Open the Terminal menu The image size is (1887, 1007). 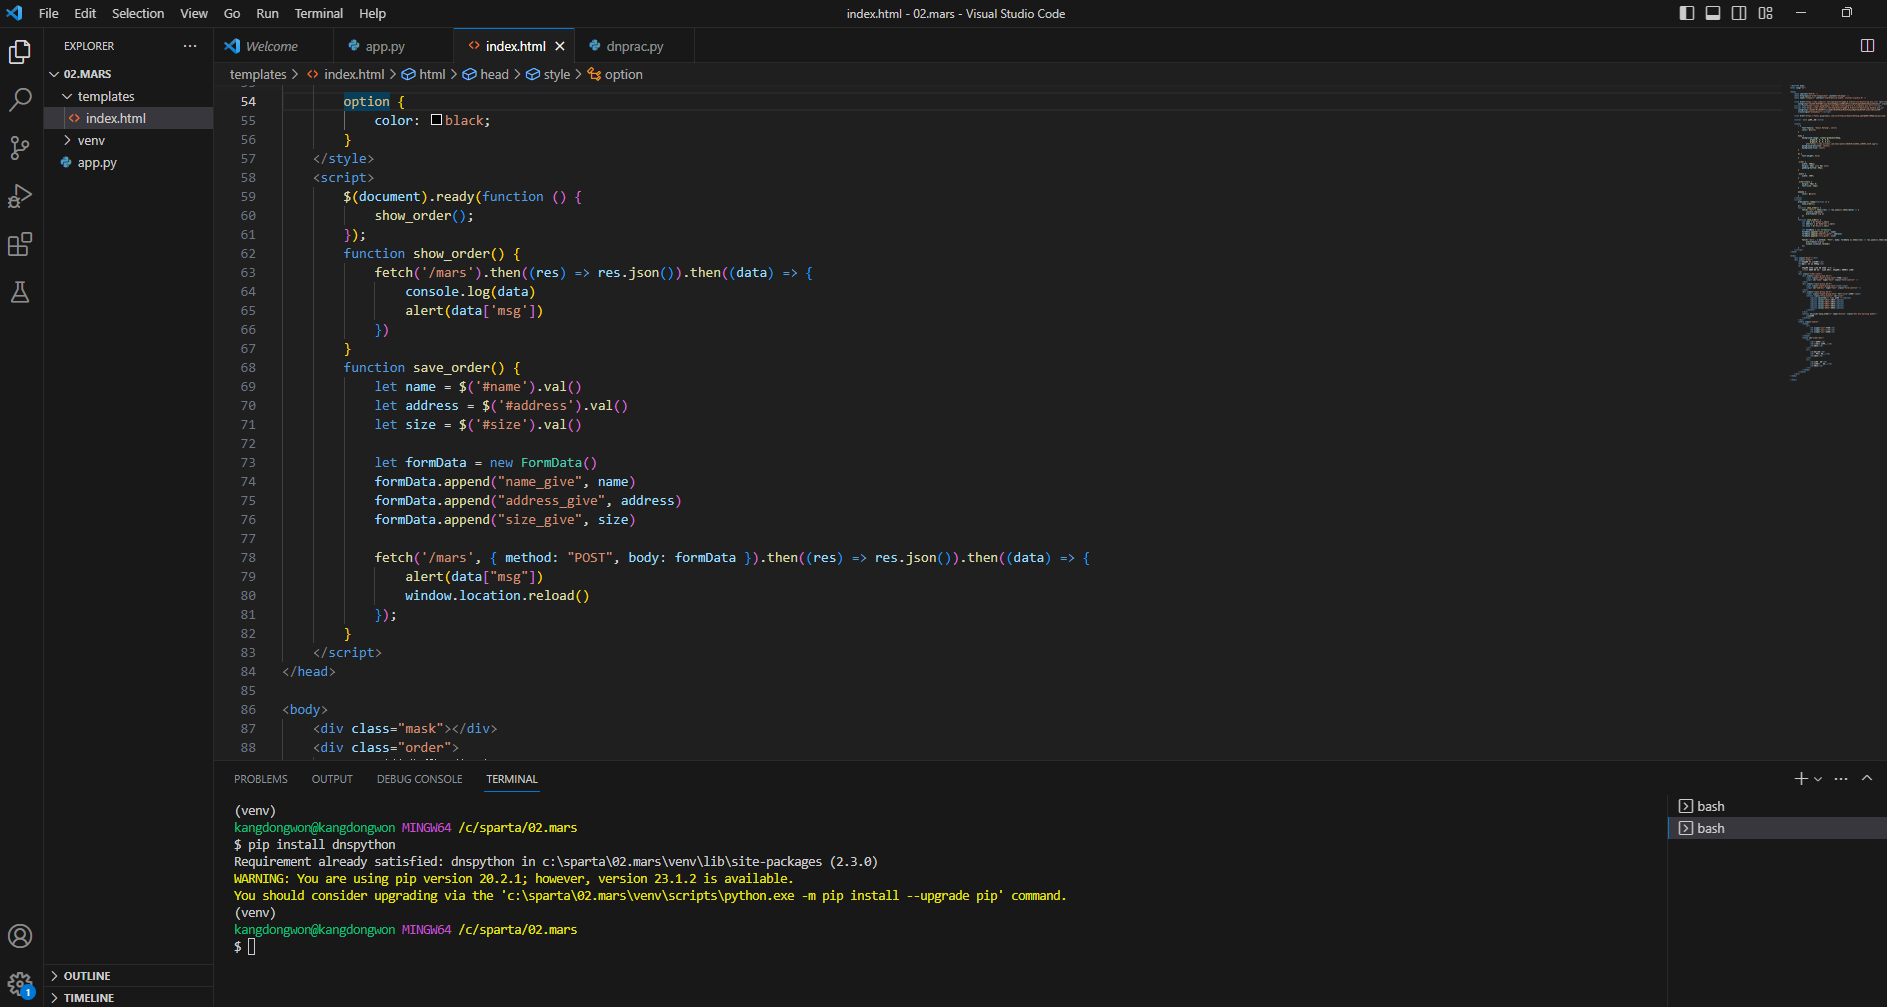319,13
